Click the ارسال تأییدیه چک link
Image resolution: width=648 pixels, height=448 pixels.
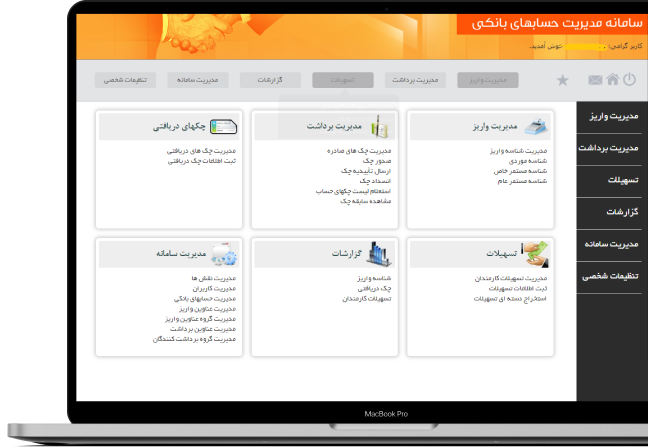[x=366, y=171]
